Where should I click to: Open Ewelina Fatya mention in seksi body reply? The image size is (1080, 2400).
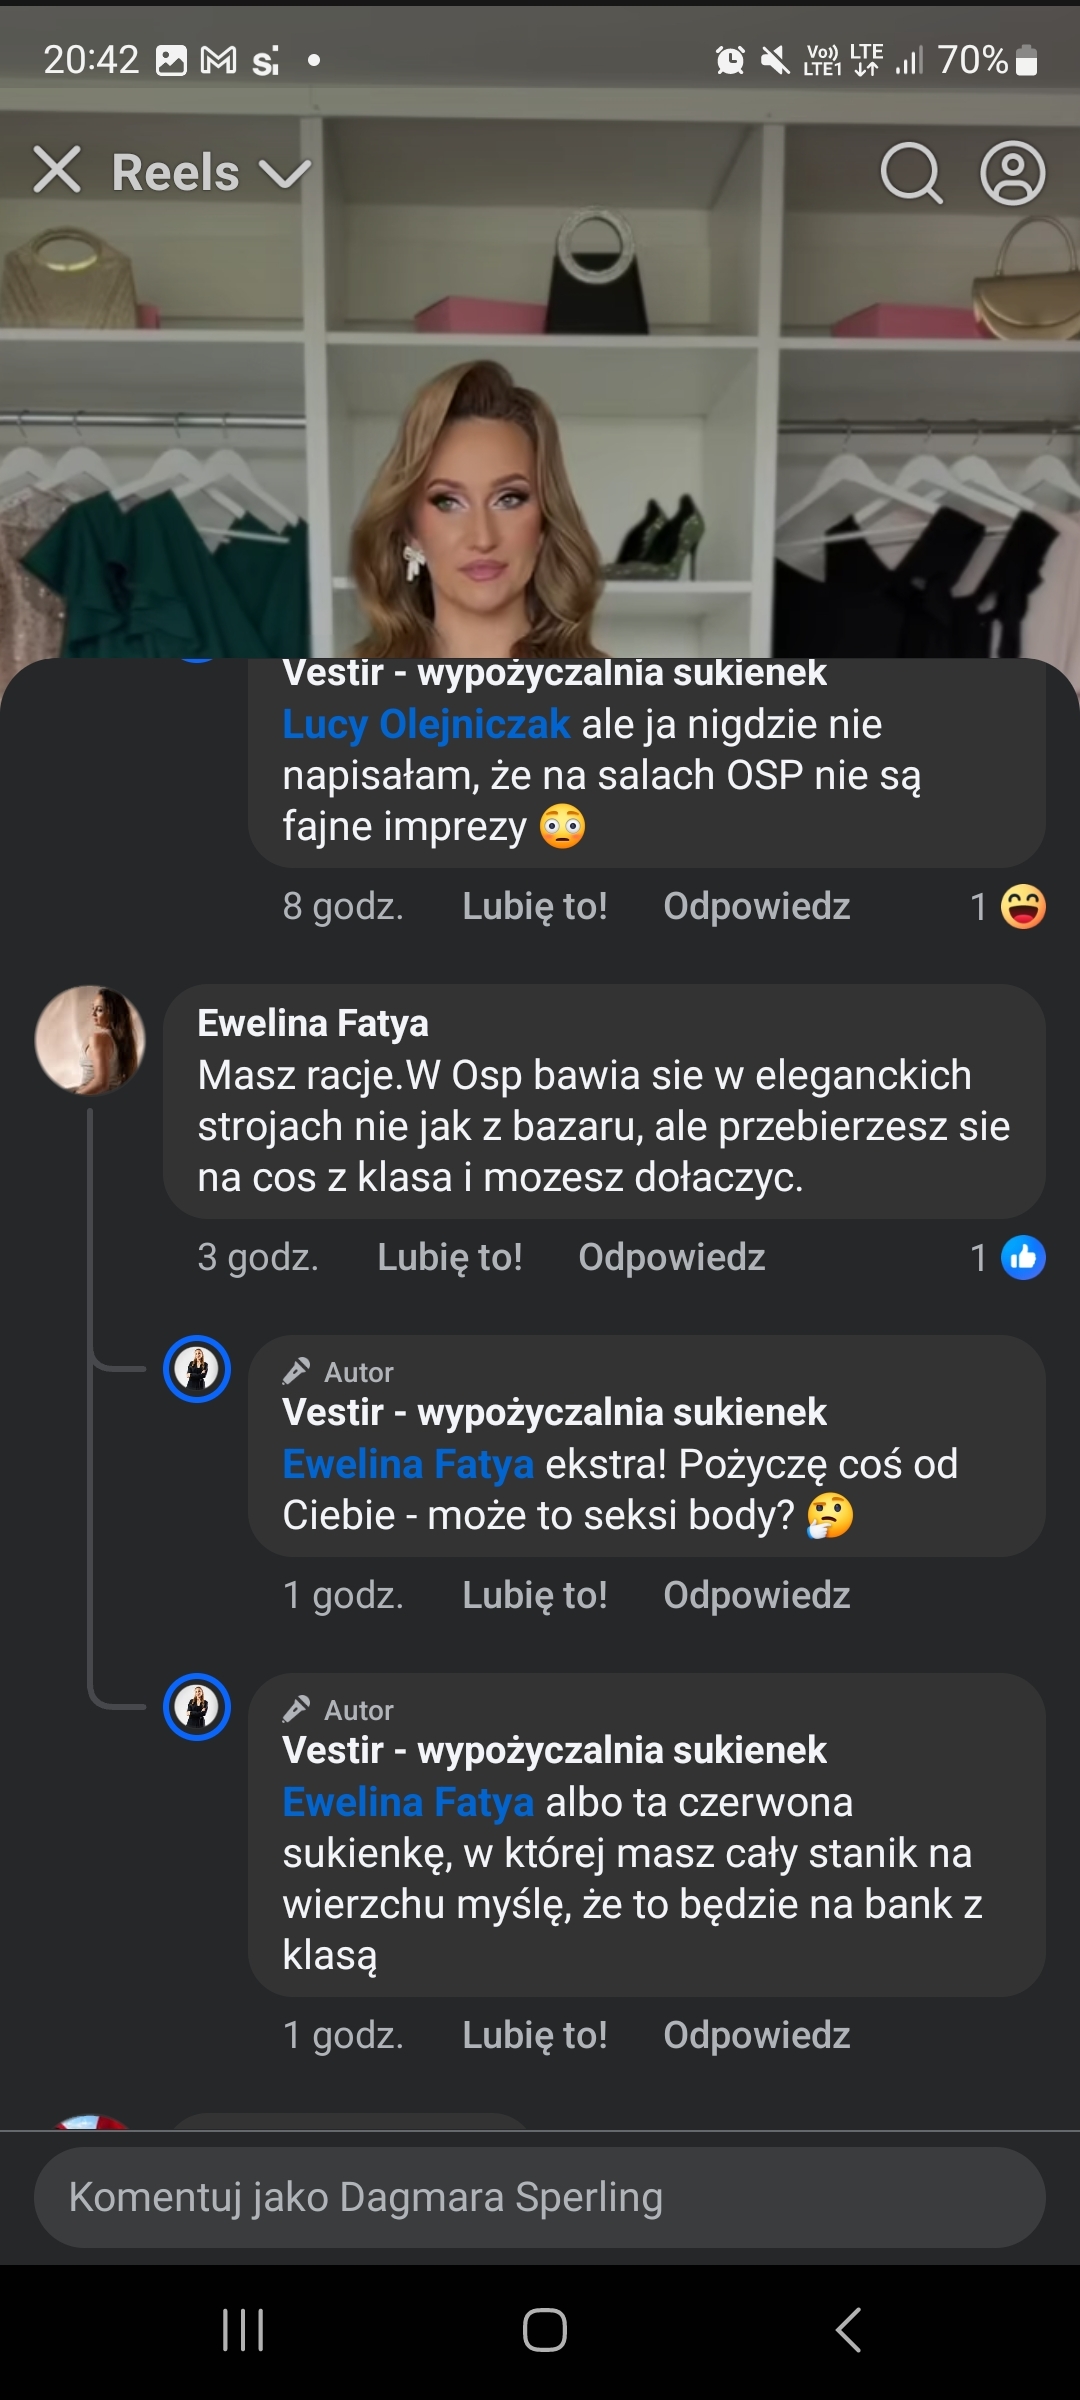(x=408, y=1464)
